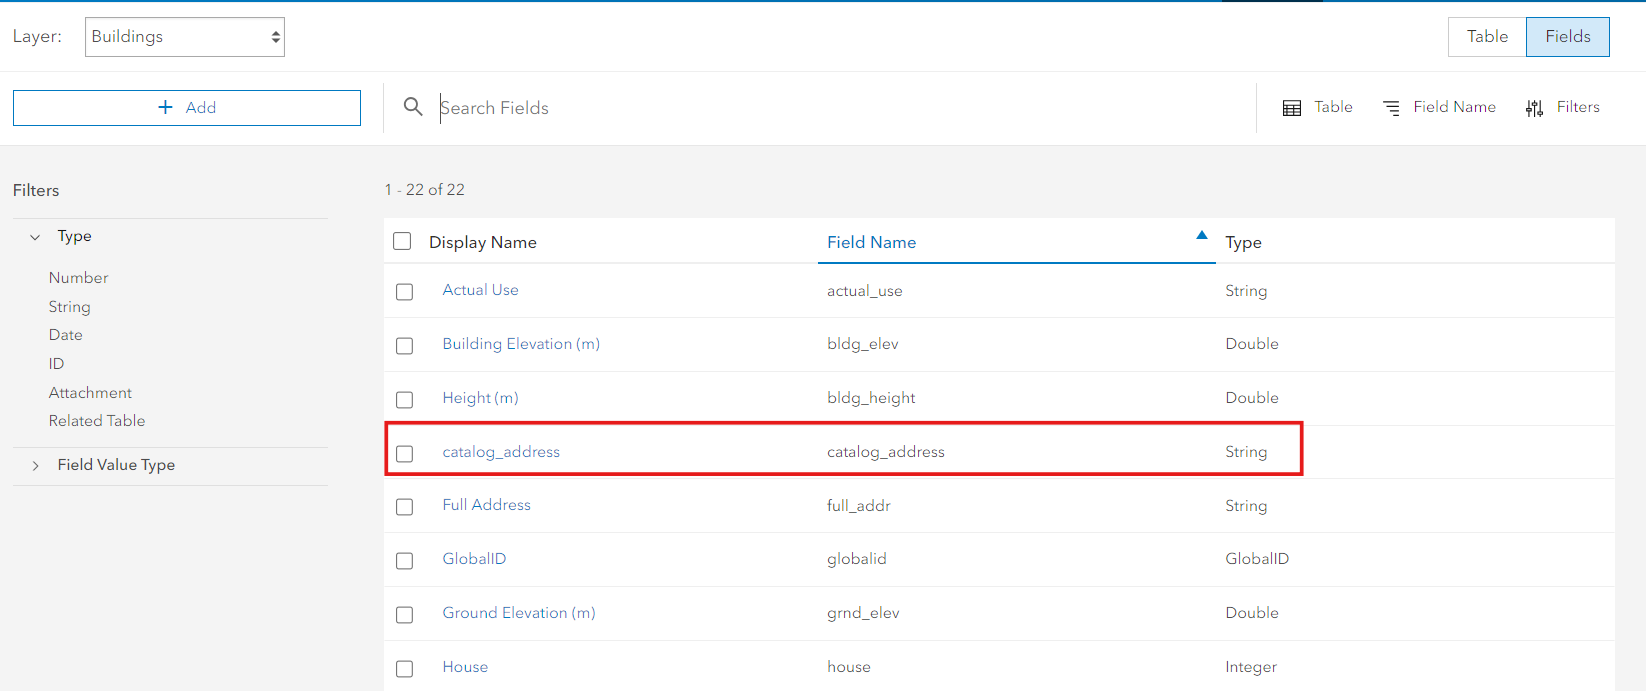The height and width of the screenshot is (691, 1646).
Task: Check the Building Elevation (m) row checkbox
Action: (404, 346)
